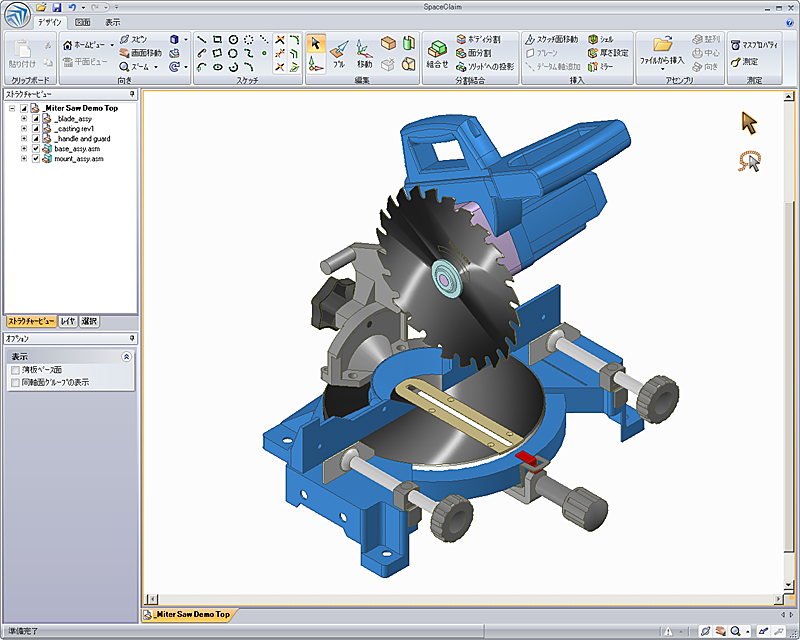Image resolution: width=800 pixels, height=640 pixels.
Task: Switch to the 表示 ribbon tab
Action: point(113,22)
